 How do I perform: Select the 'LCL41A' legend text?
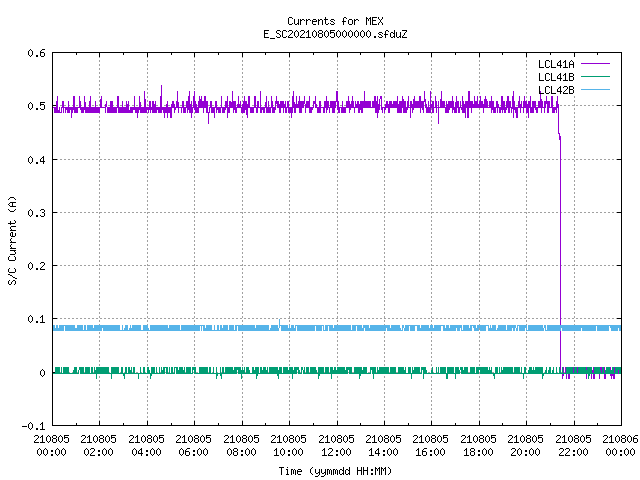(556, 64)
